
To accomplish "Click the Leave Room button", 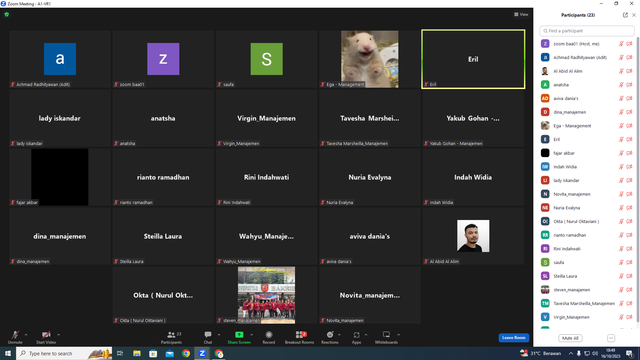I will pos(513,338).
